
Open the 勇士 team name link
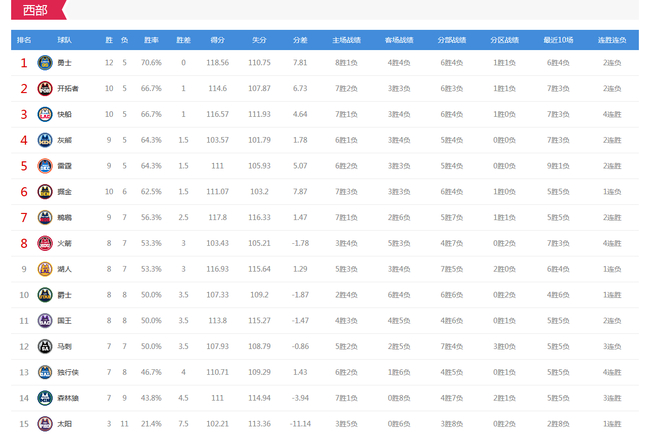tap(64, 63)
